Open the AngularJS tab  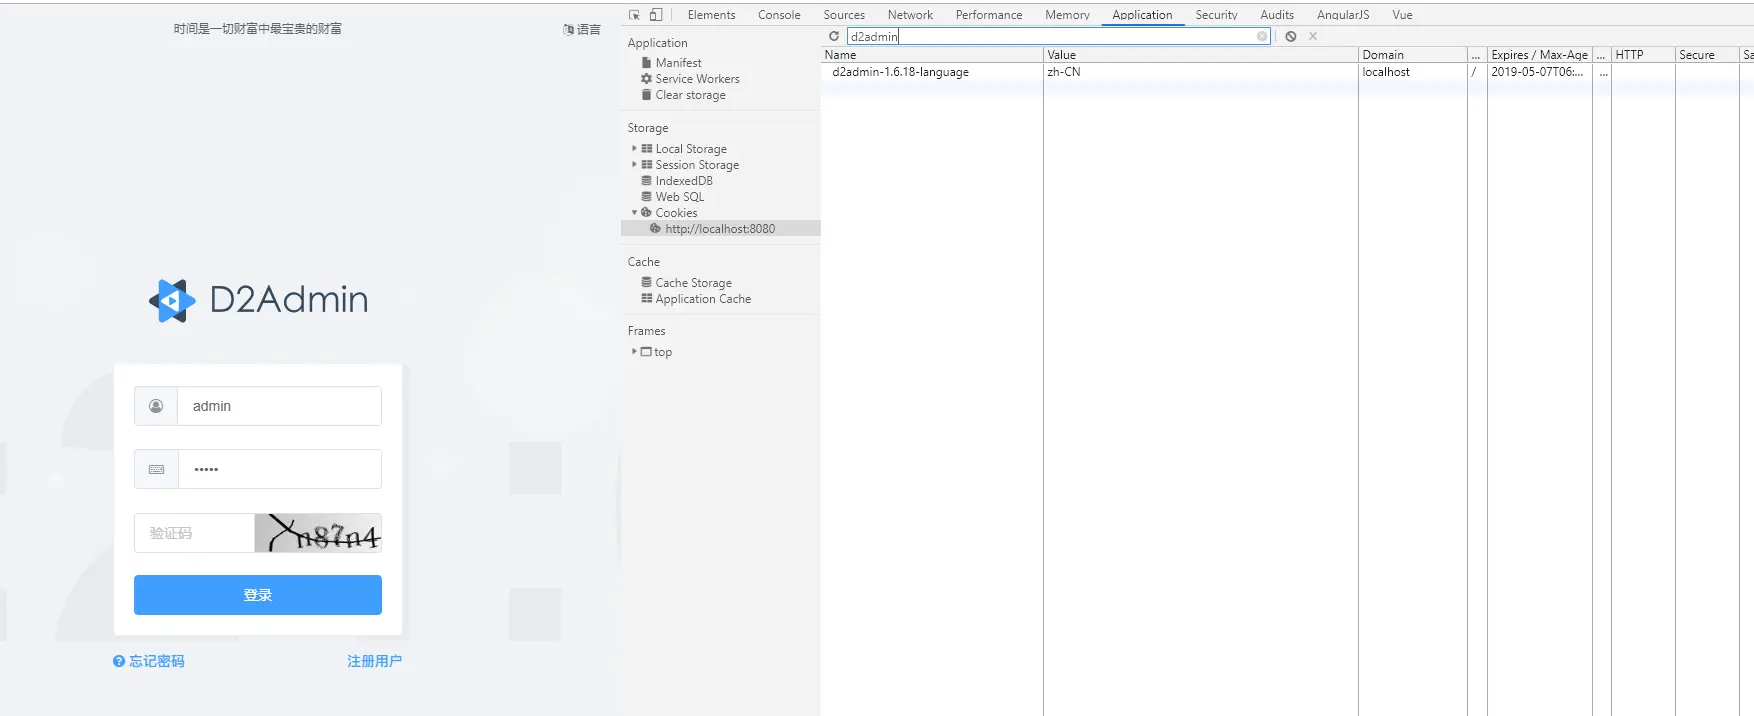[x=1343, y=15]
